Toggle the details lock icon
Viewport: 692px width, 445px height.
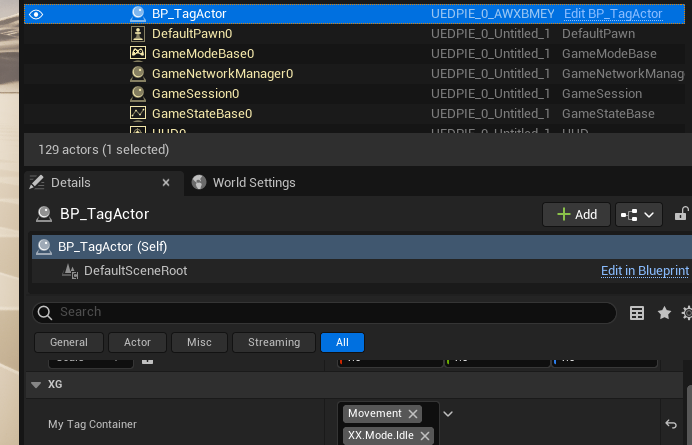coord(682,214)
